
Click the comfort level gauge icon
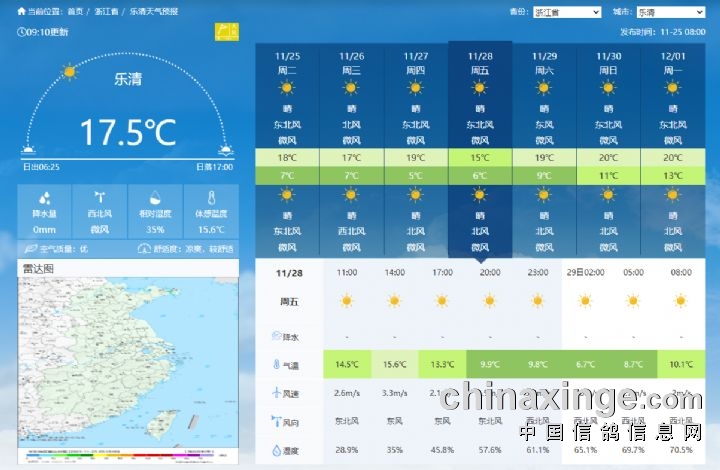[x=144, y=248]
